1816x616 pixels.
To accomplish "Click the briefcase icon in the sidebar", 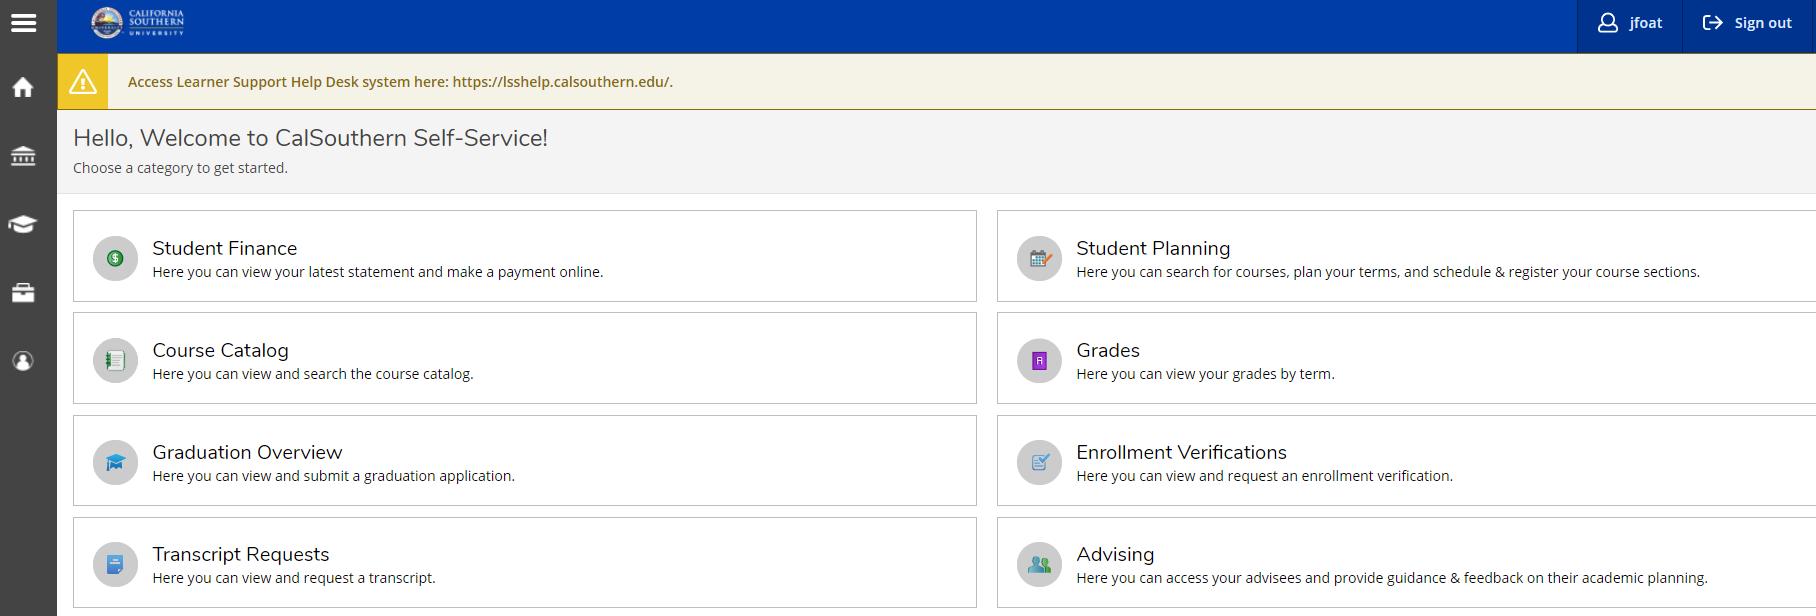I will [23, 293].
